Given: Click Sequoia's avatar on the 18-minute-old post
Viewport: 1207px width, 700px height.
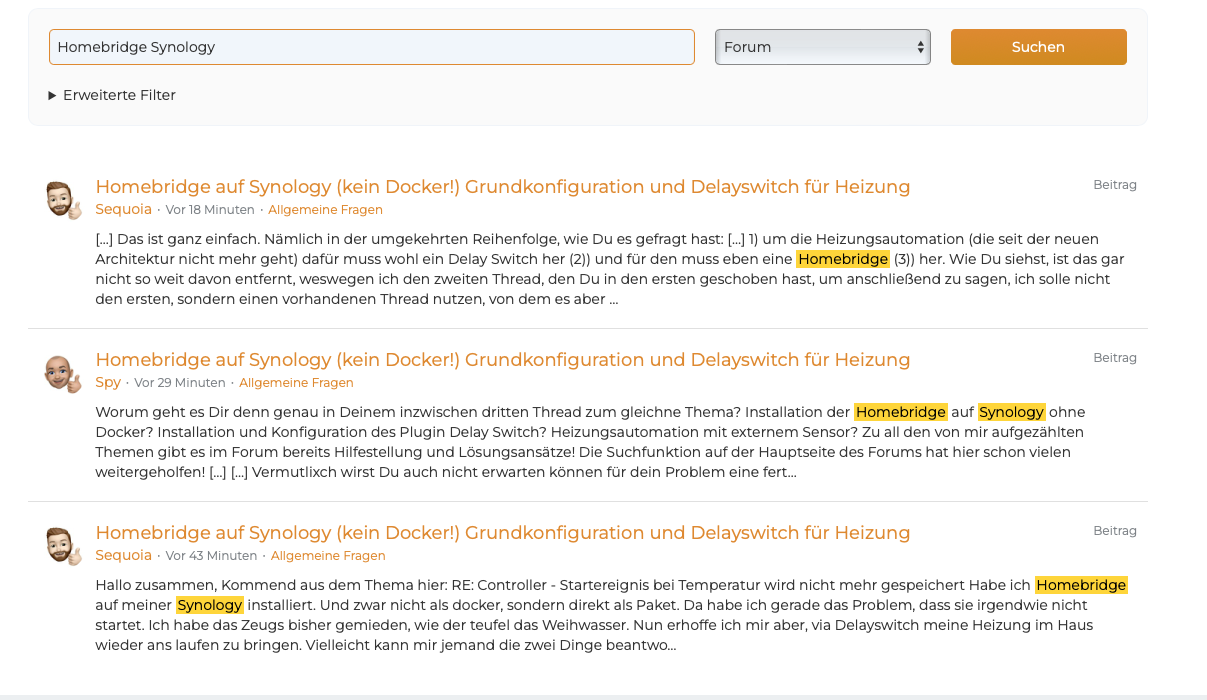Looking at the screenshot, I should coord(63,200).
